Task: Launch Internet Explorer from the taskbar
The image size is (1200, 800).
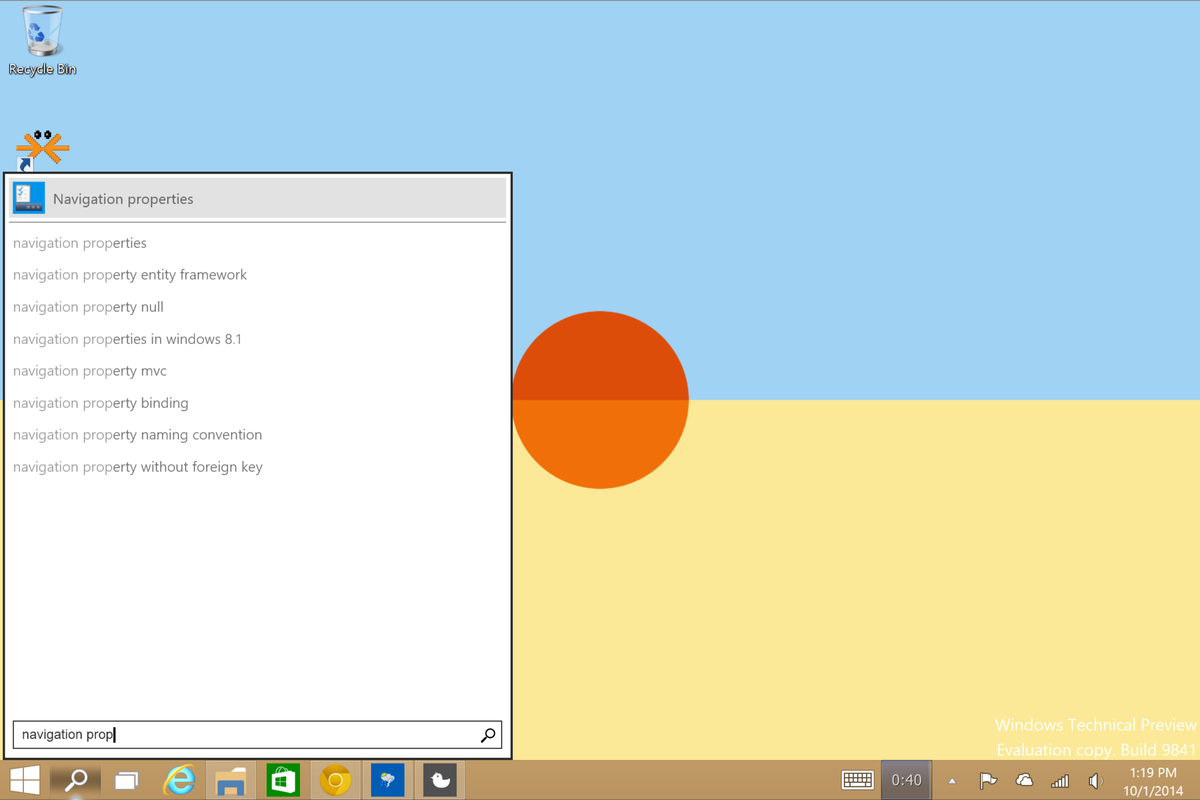Action: click(178, 779)
